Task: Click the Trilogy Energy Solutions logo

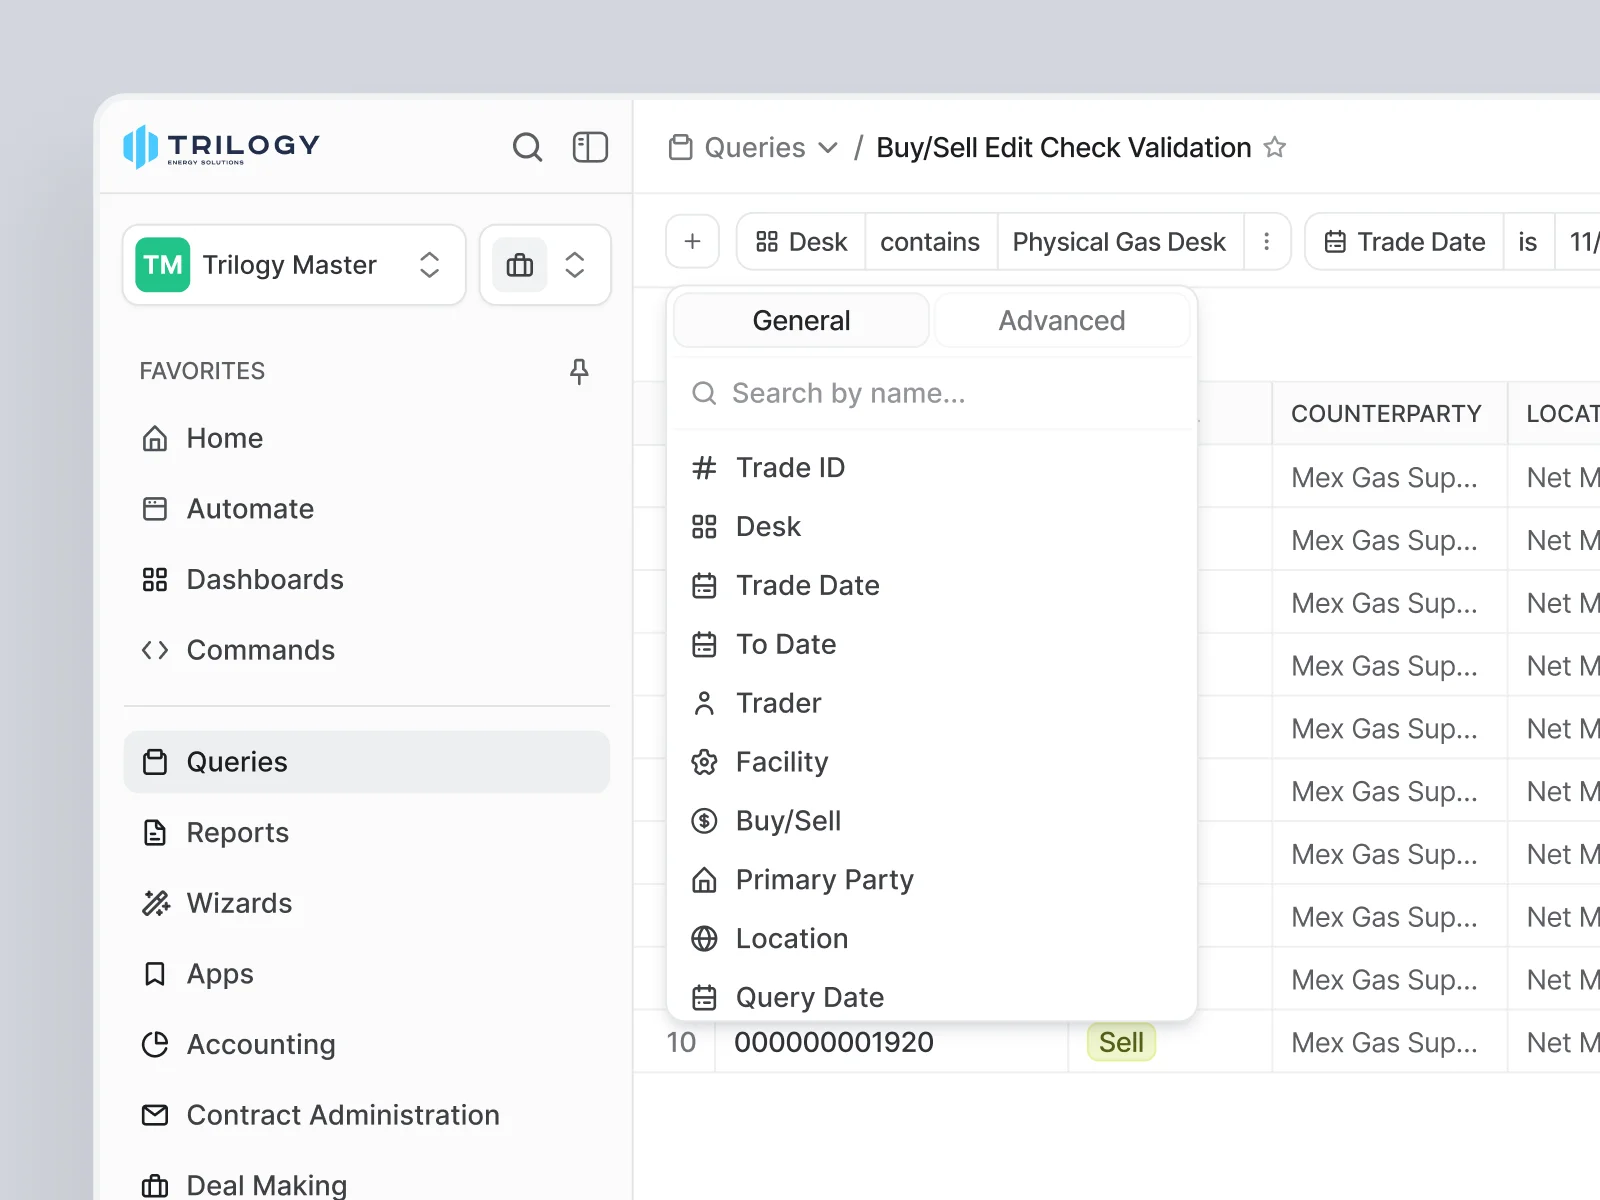Action: tap(221, 147)
